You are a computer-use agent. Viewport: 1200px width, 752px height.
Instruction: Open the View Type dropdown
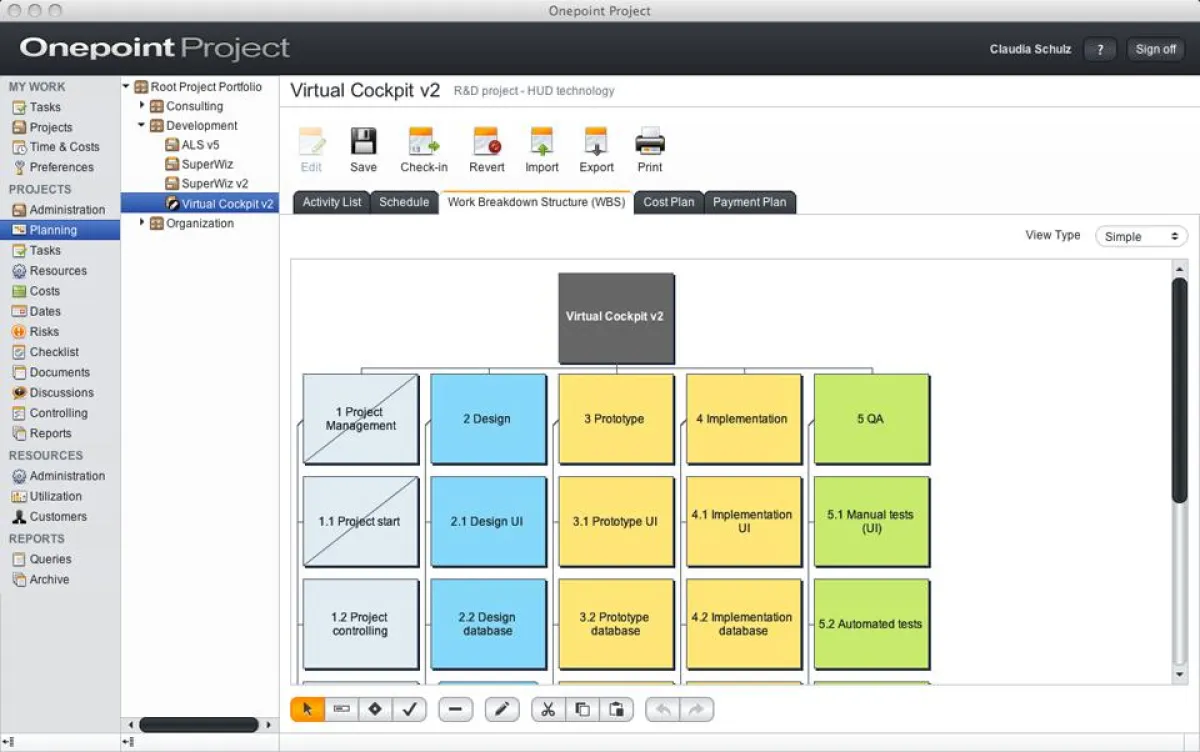(1141, 237)
